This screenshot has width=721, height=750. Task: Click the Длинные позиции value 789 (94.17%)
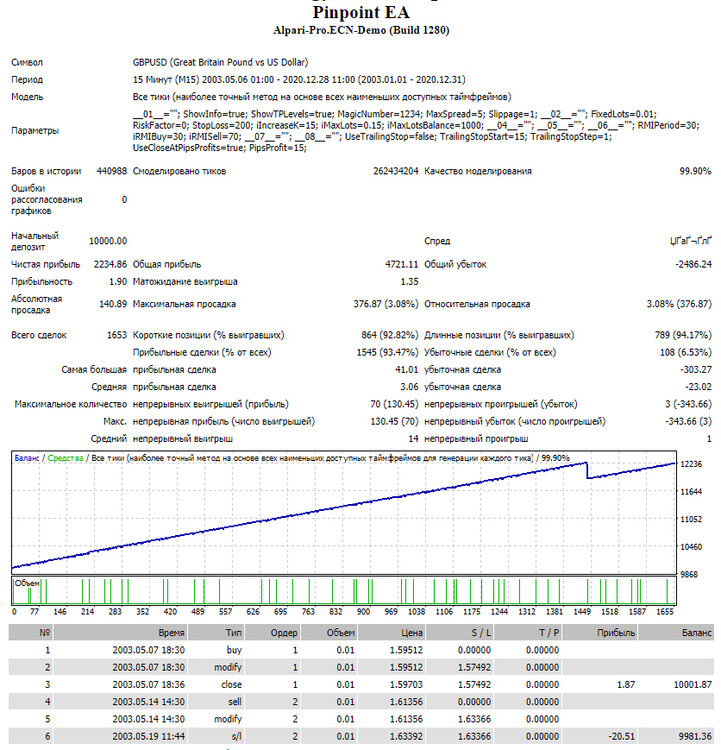point(683,335)
